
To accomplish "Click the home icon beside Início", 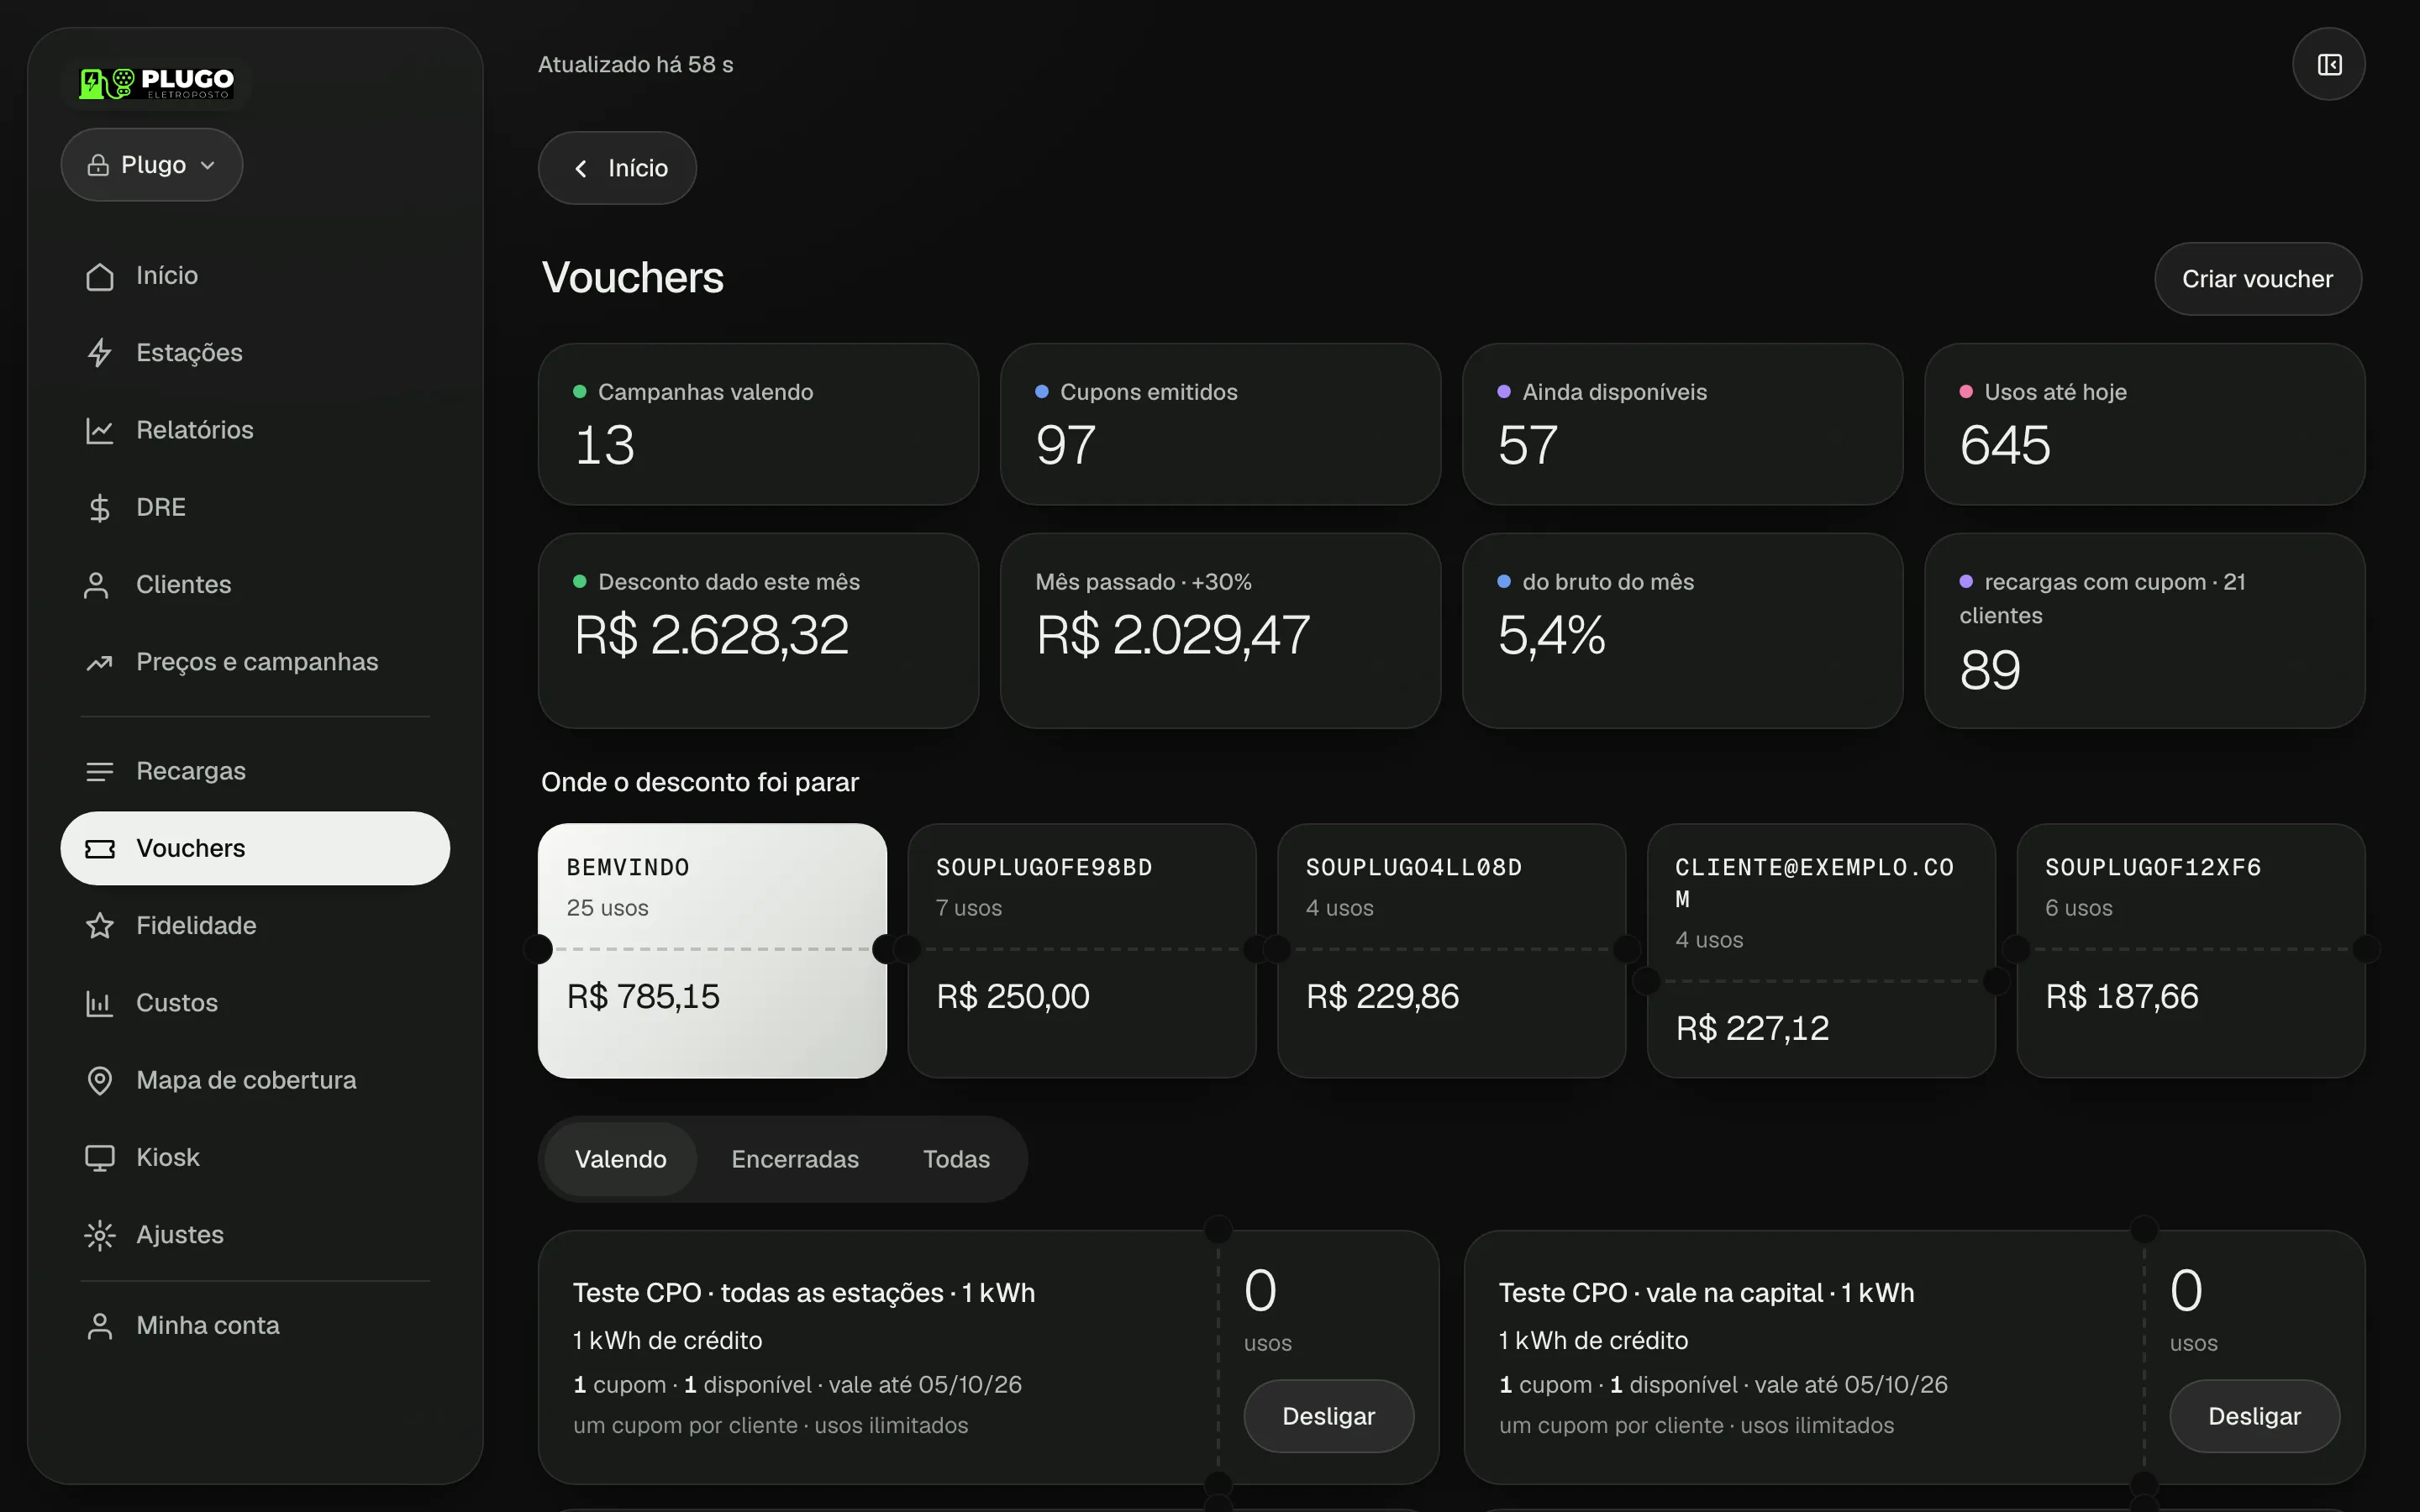I will pyautogui.click(x=99, y=276).
